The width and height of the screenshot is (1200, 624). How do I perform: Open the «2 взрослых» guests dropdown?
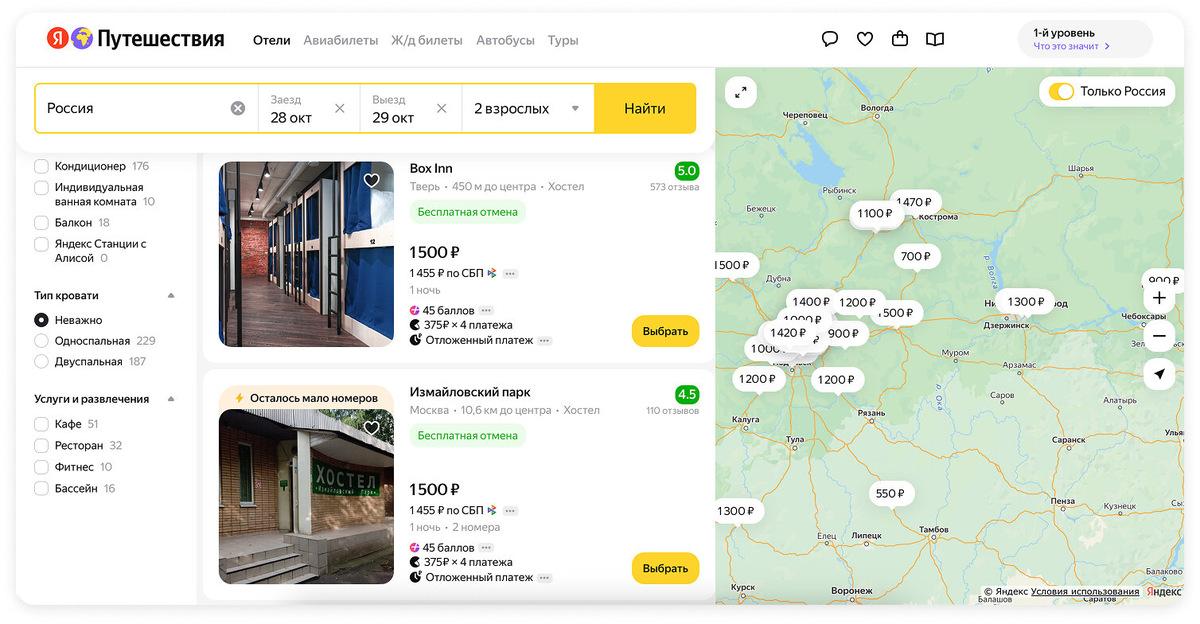(527, 107)
